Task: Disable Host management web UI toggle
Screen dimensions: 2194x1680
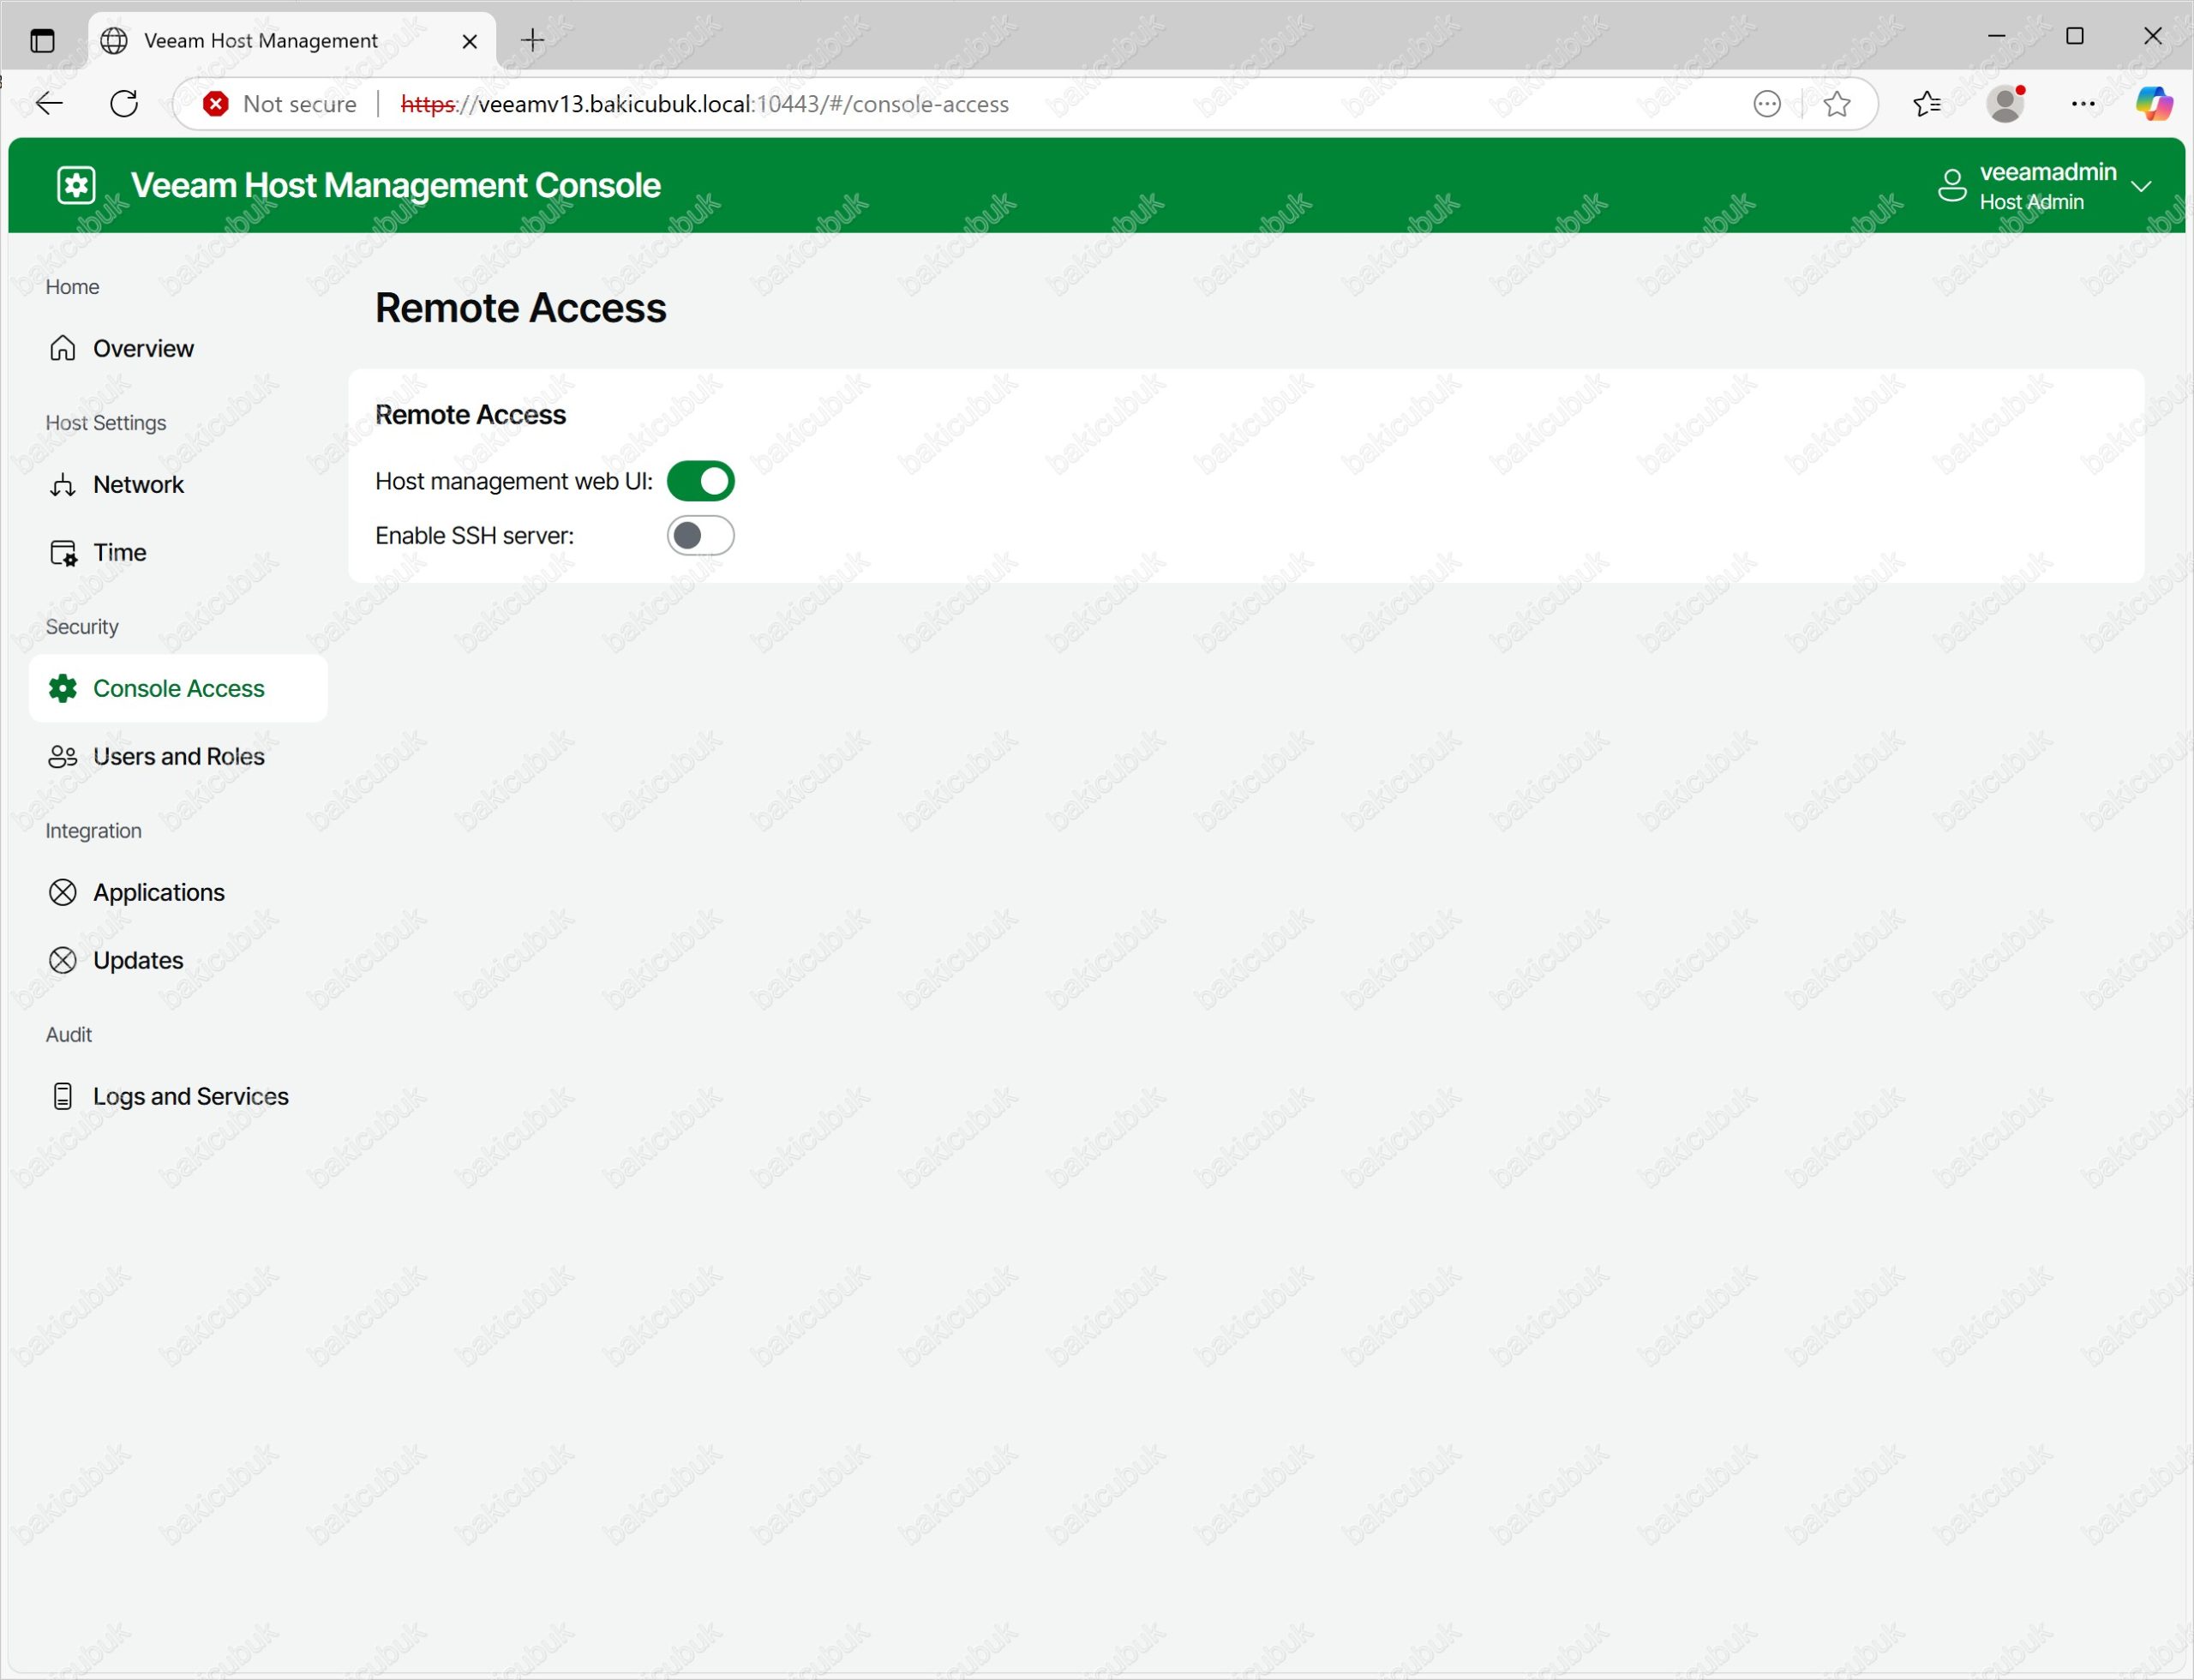Action: click(700, 481)
